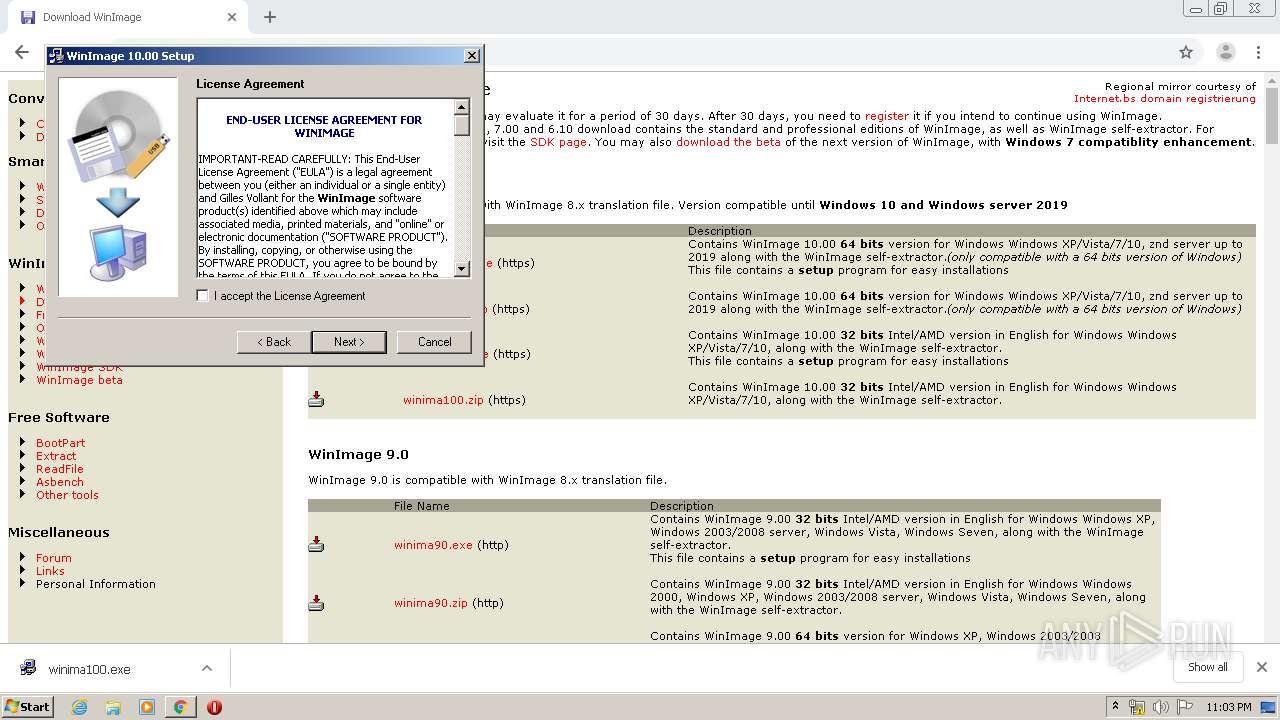Click download icon for winima90.exe
Image resolution: width=1280 pixels, height=720 pixels.
click(x=316, y=544)
